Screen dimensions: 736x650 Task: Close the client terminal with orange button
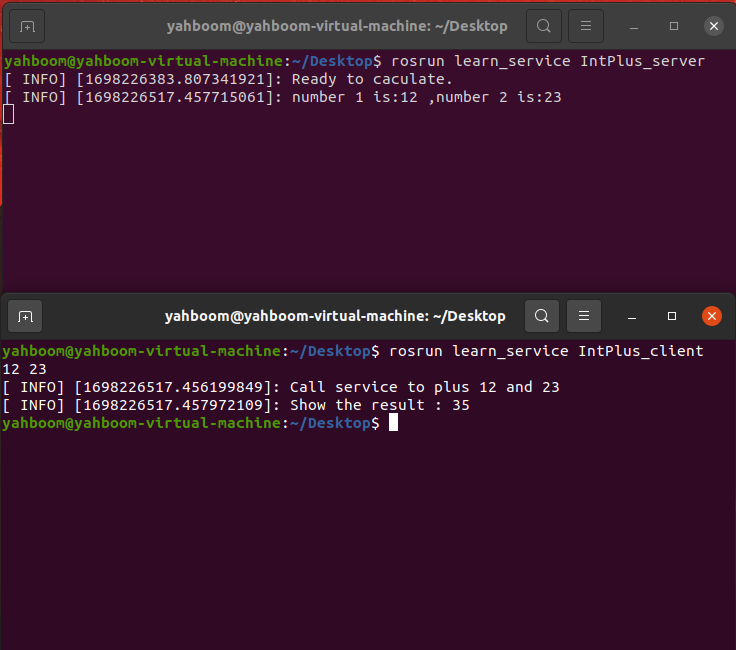click(x=712, y=316)
